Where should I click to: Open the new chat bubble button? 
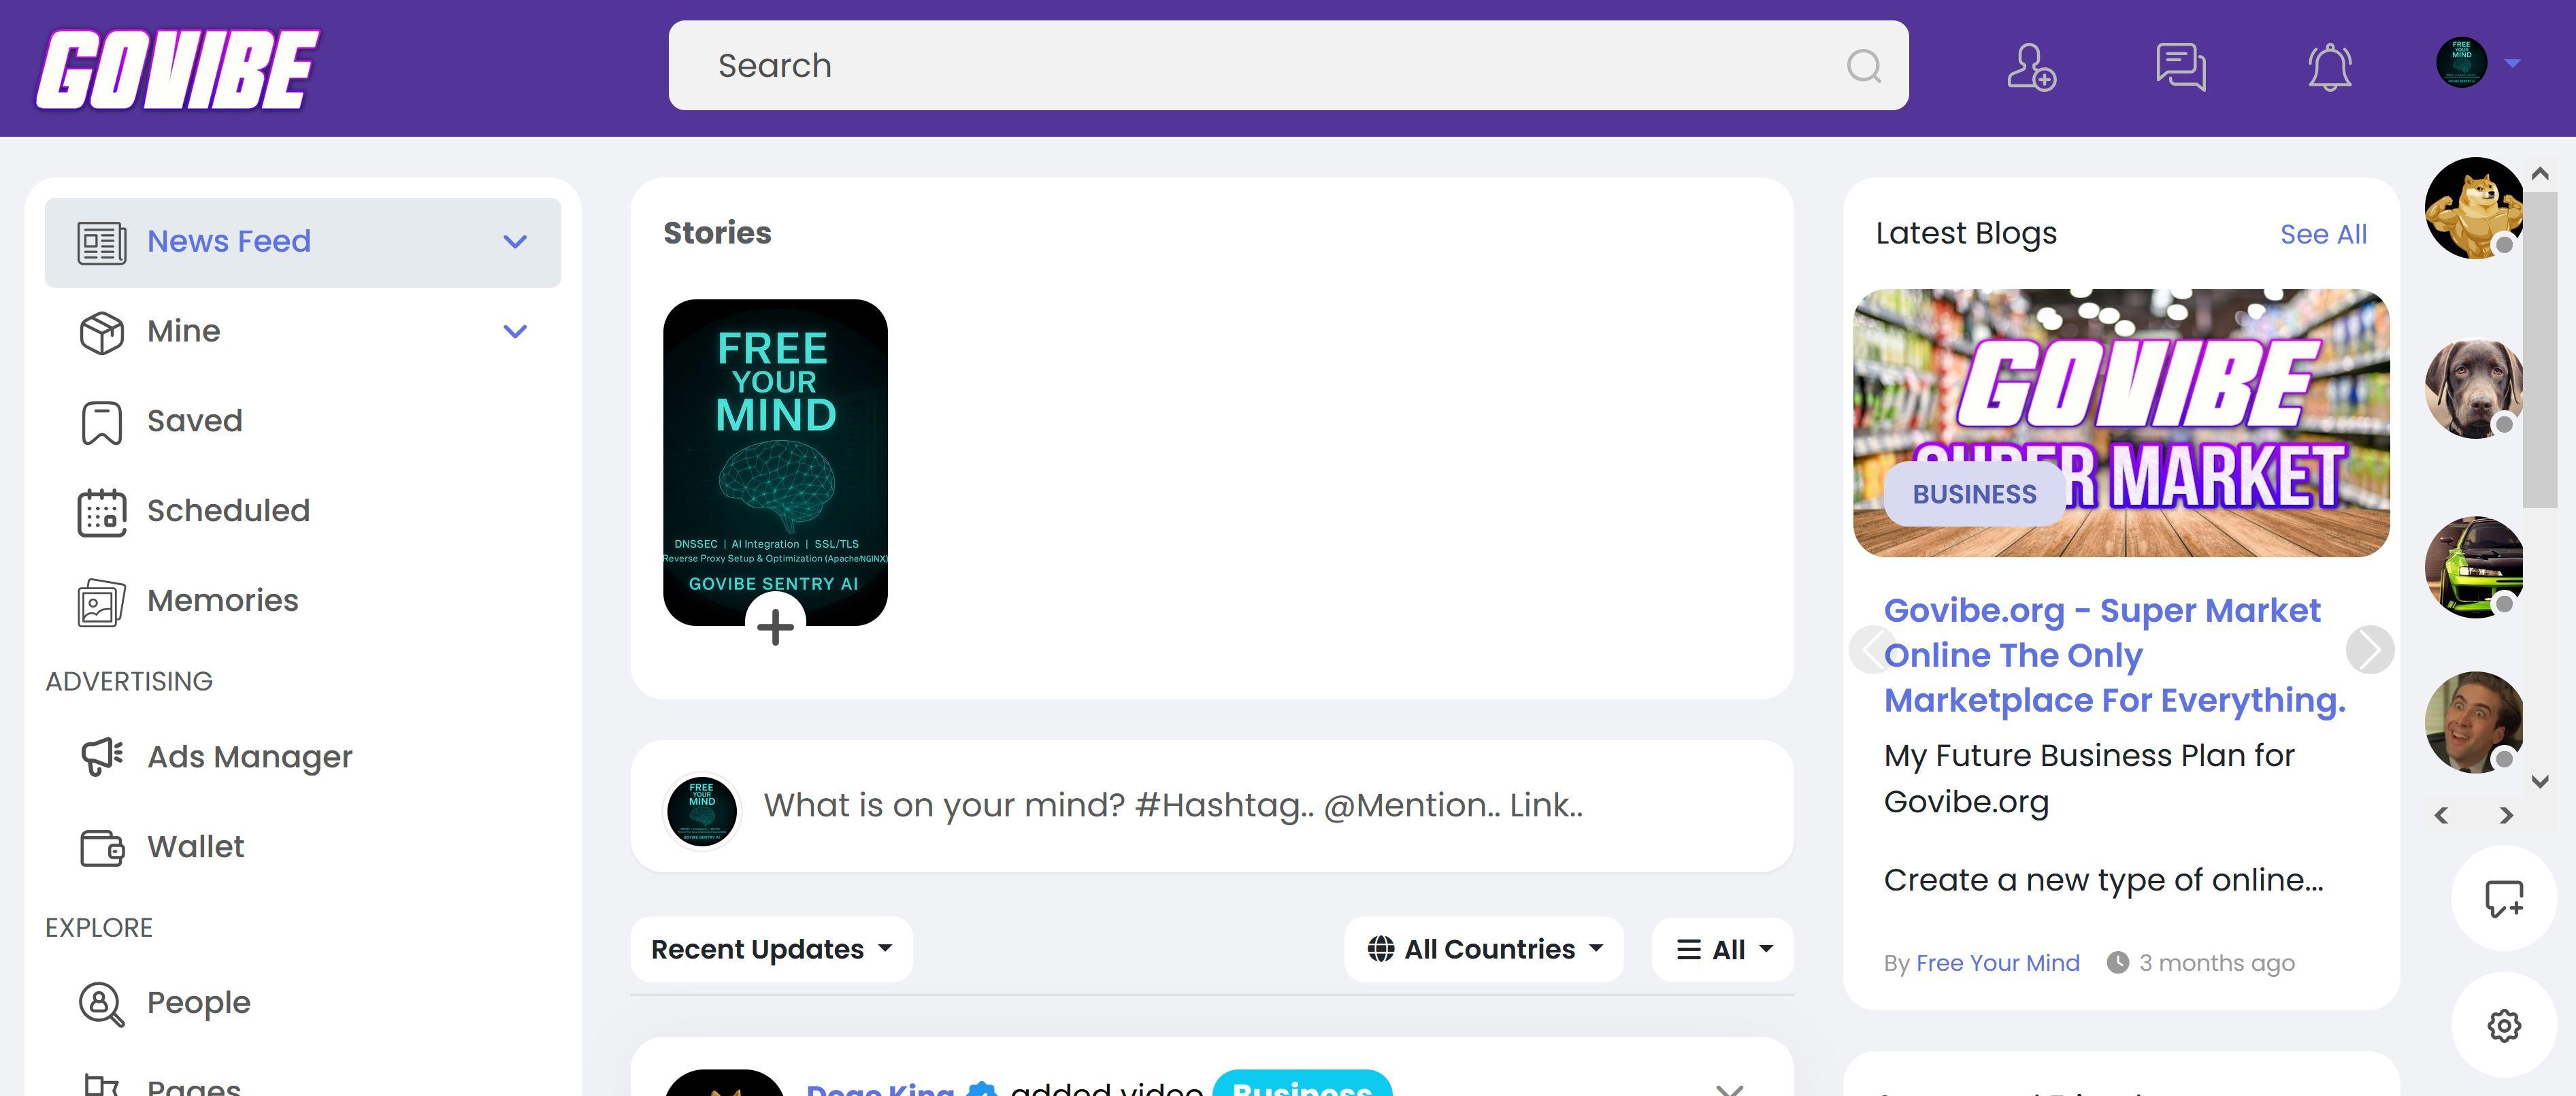[x=2504, y=898]
